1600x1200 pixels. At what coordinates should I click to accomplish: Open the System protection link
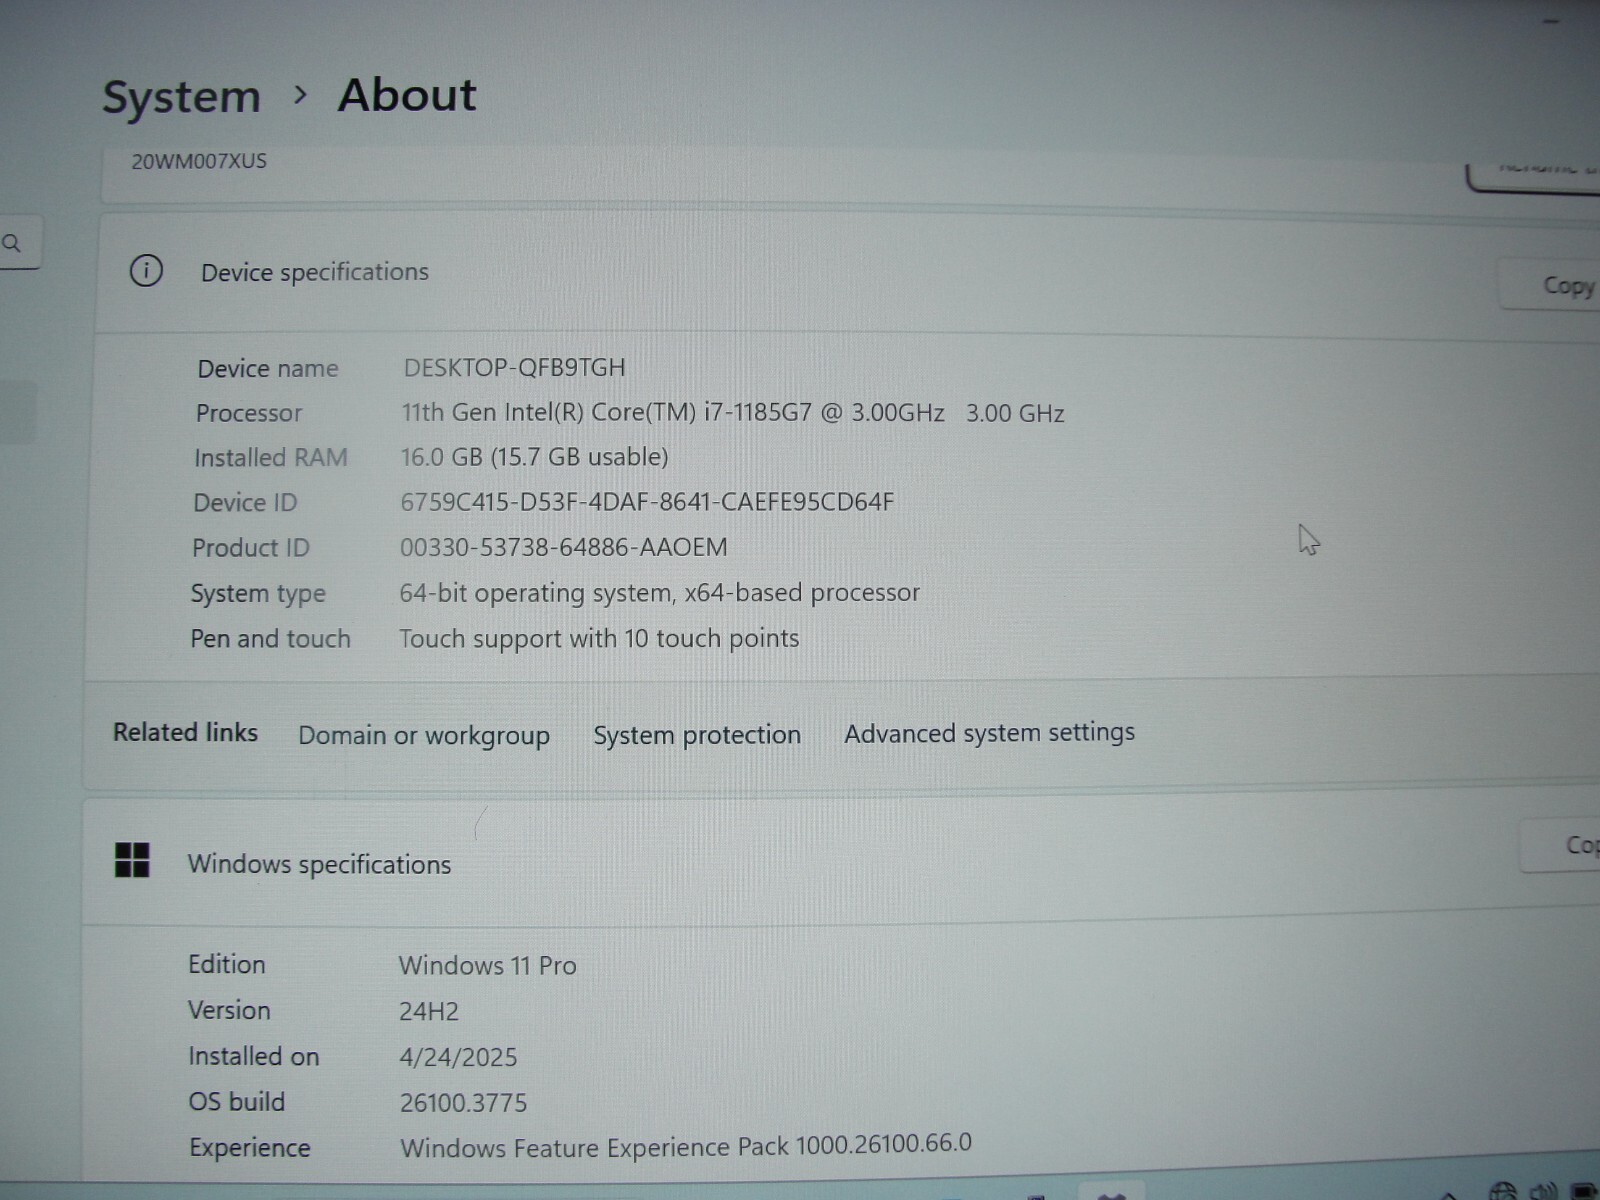(x=697, y=735)
